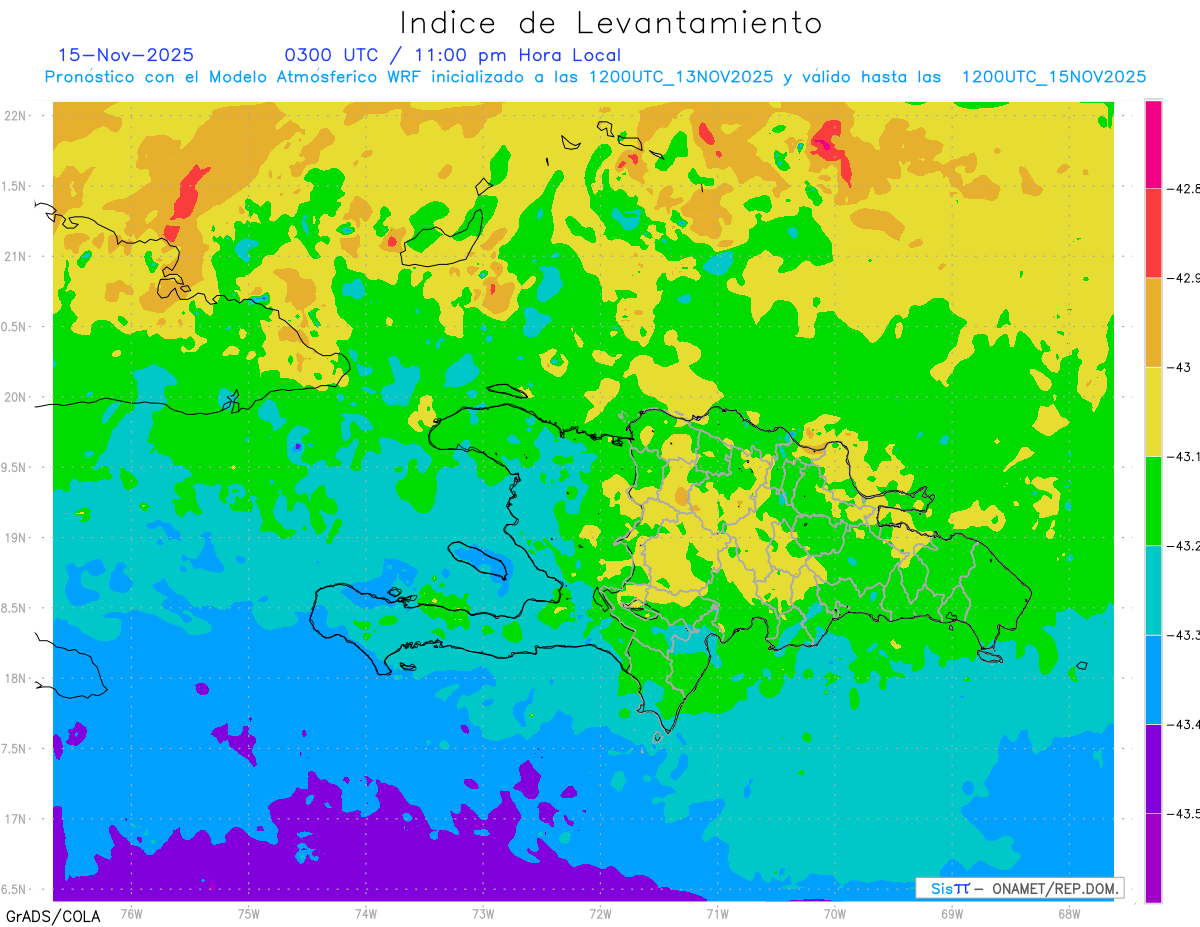Click the longitude label '76W'
Screen dimensions: 1200x927
(131, 912)
